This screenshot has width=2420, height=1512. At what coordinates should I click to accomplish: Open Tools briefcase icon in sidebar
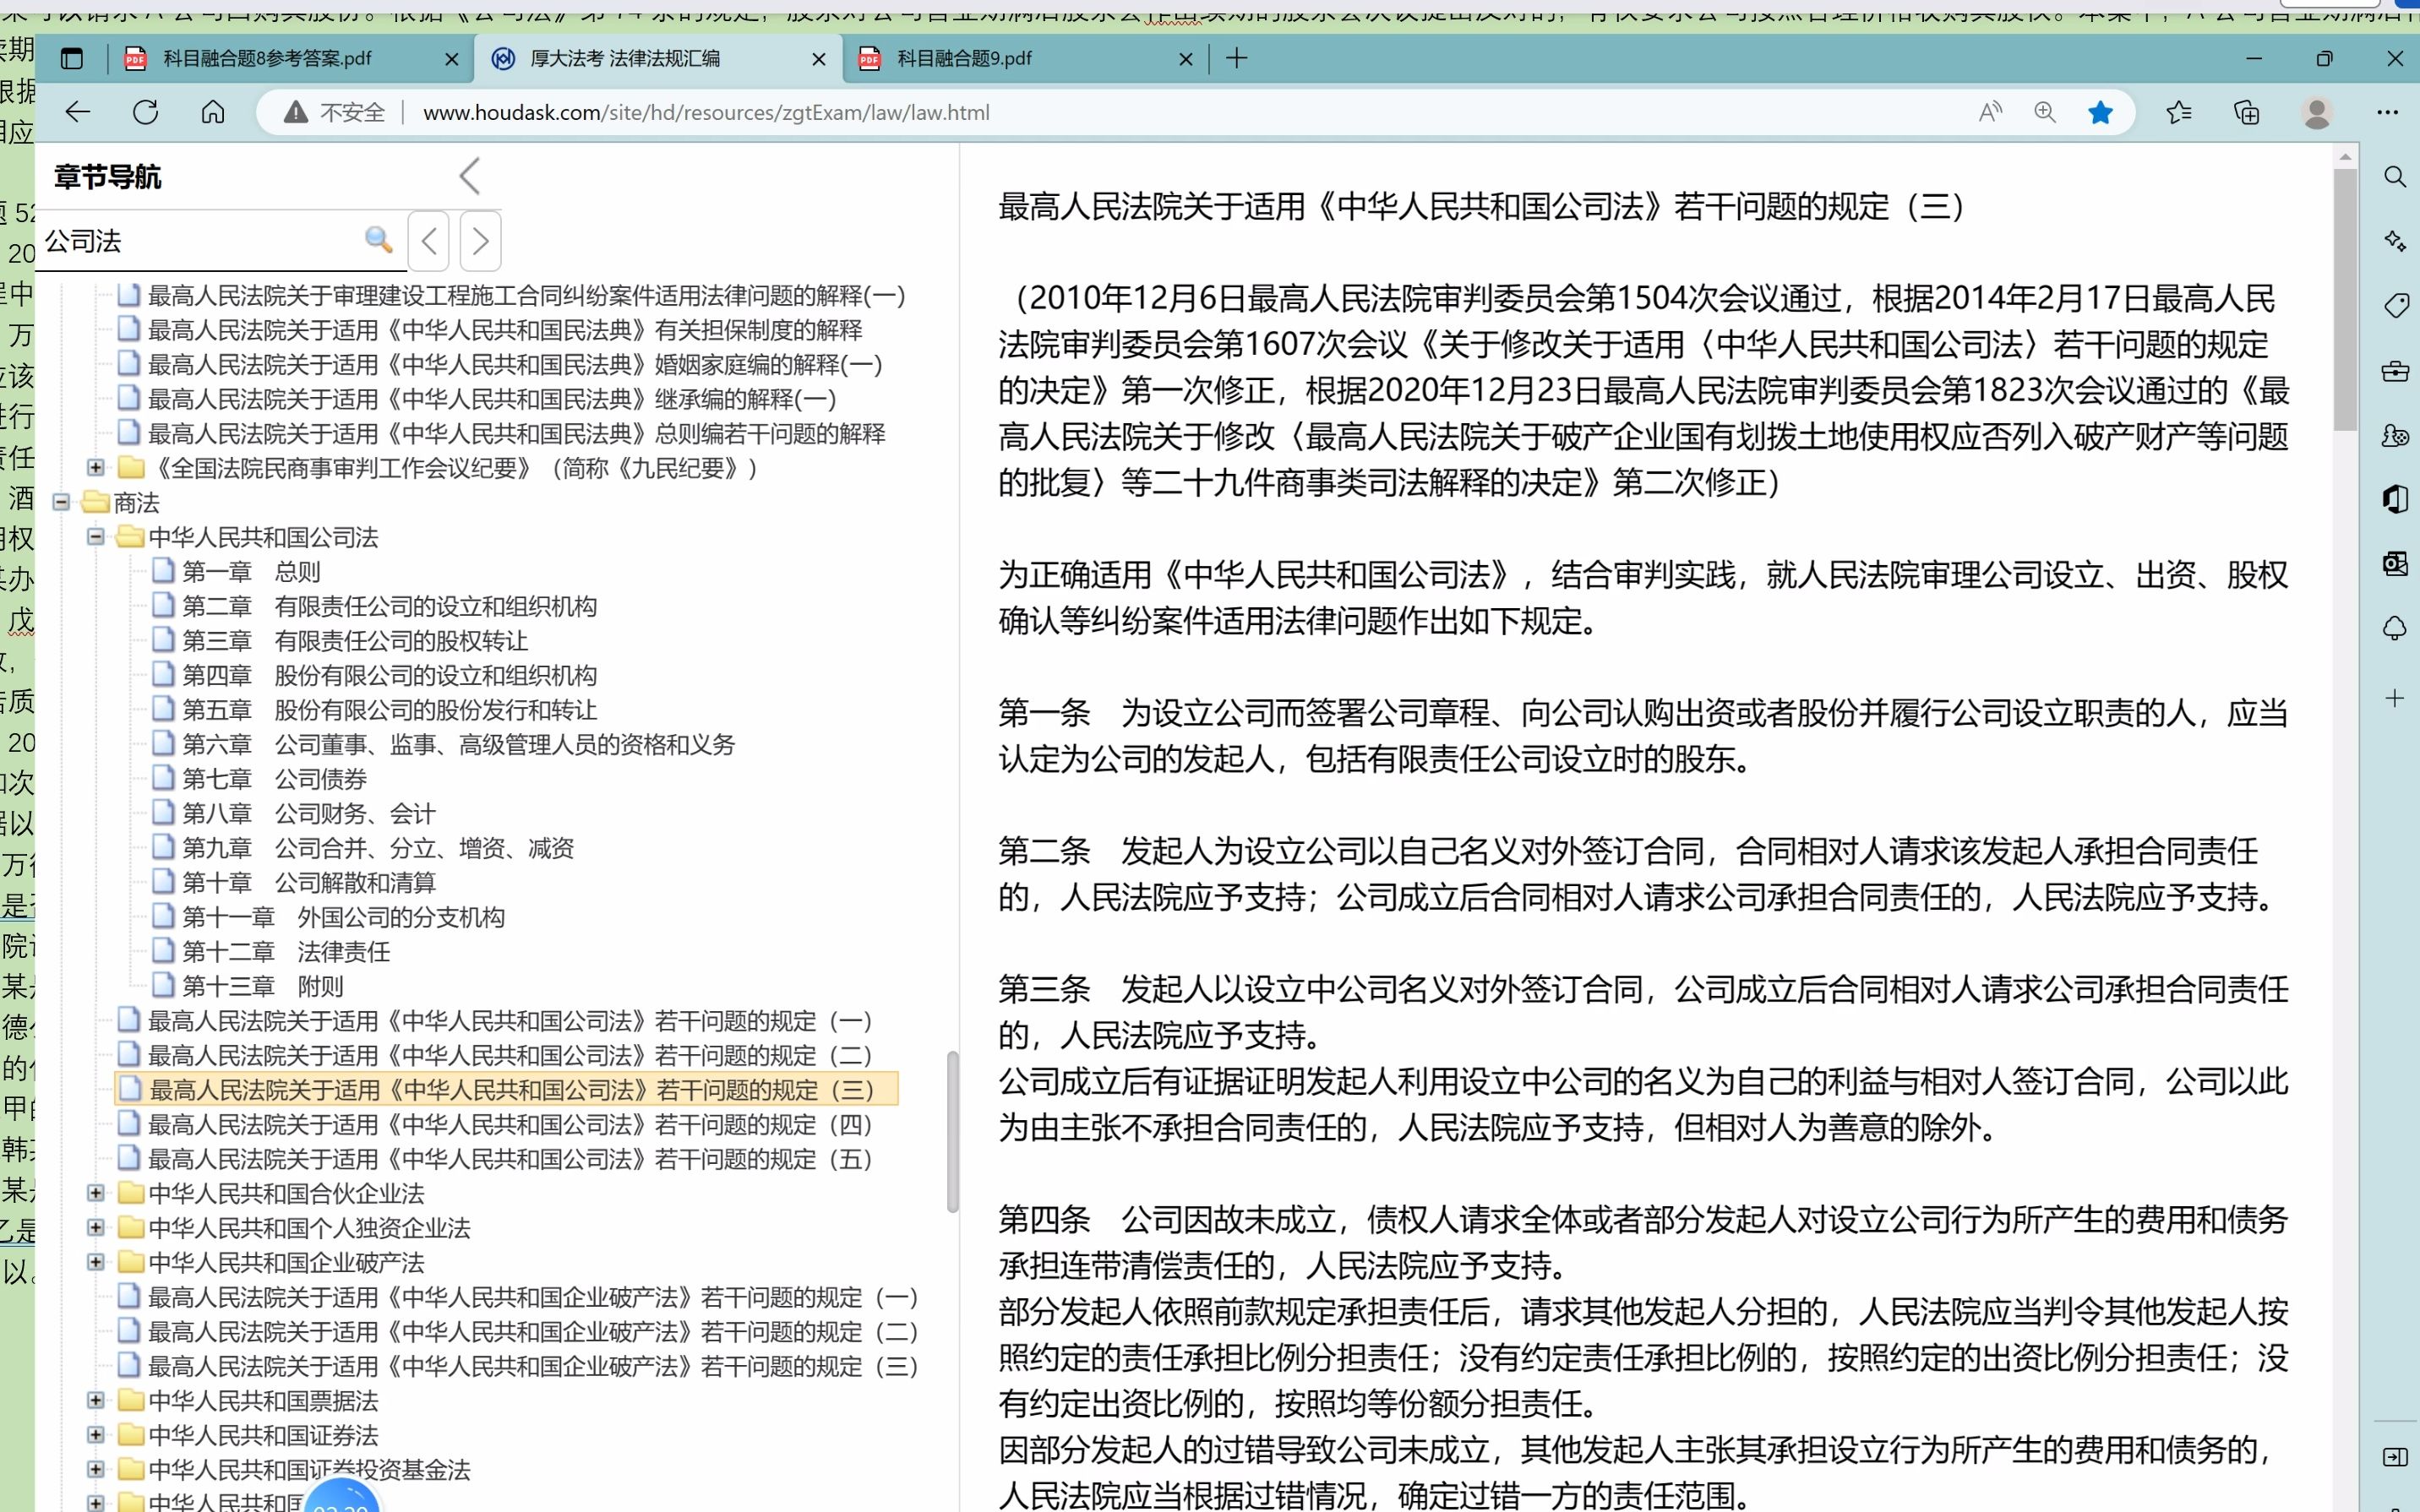click(2395, 371)
